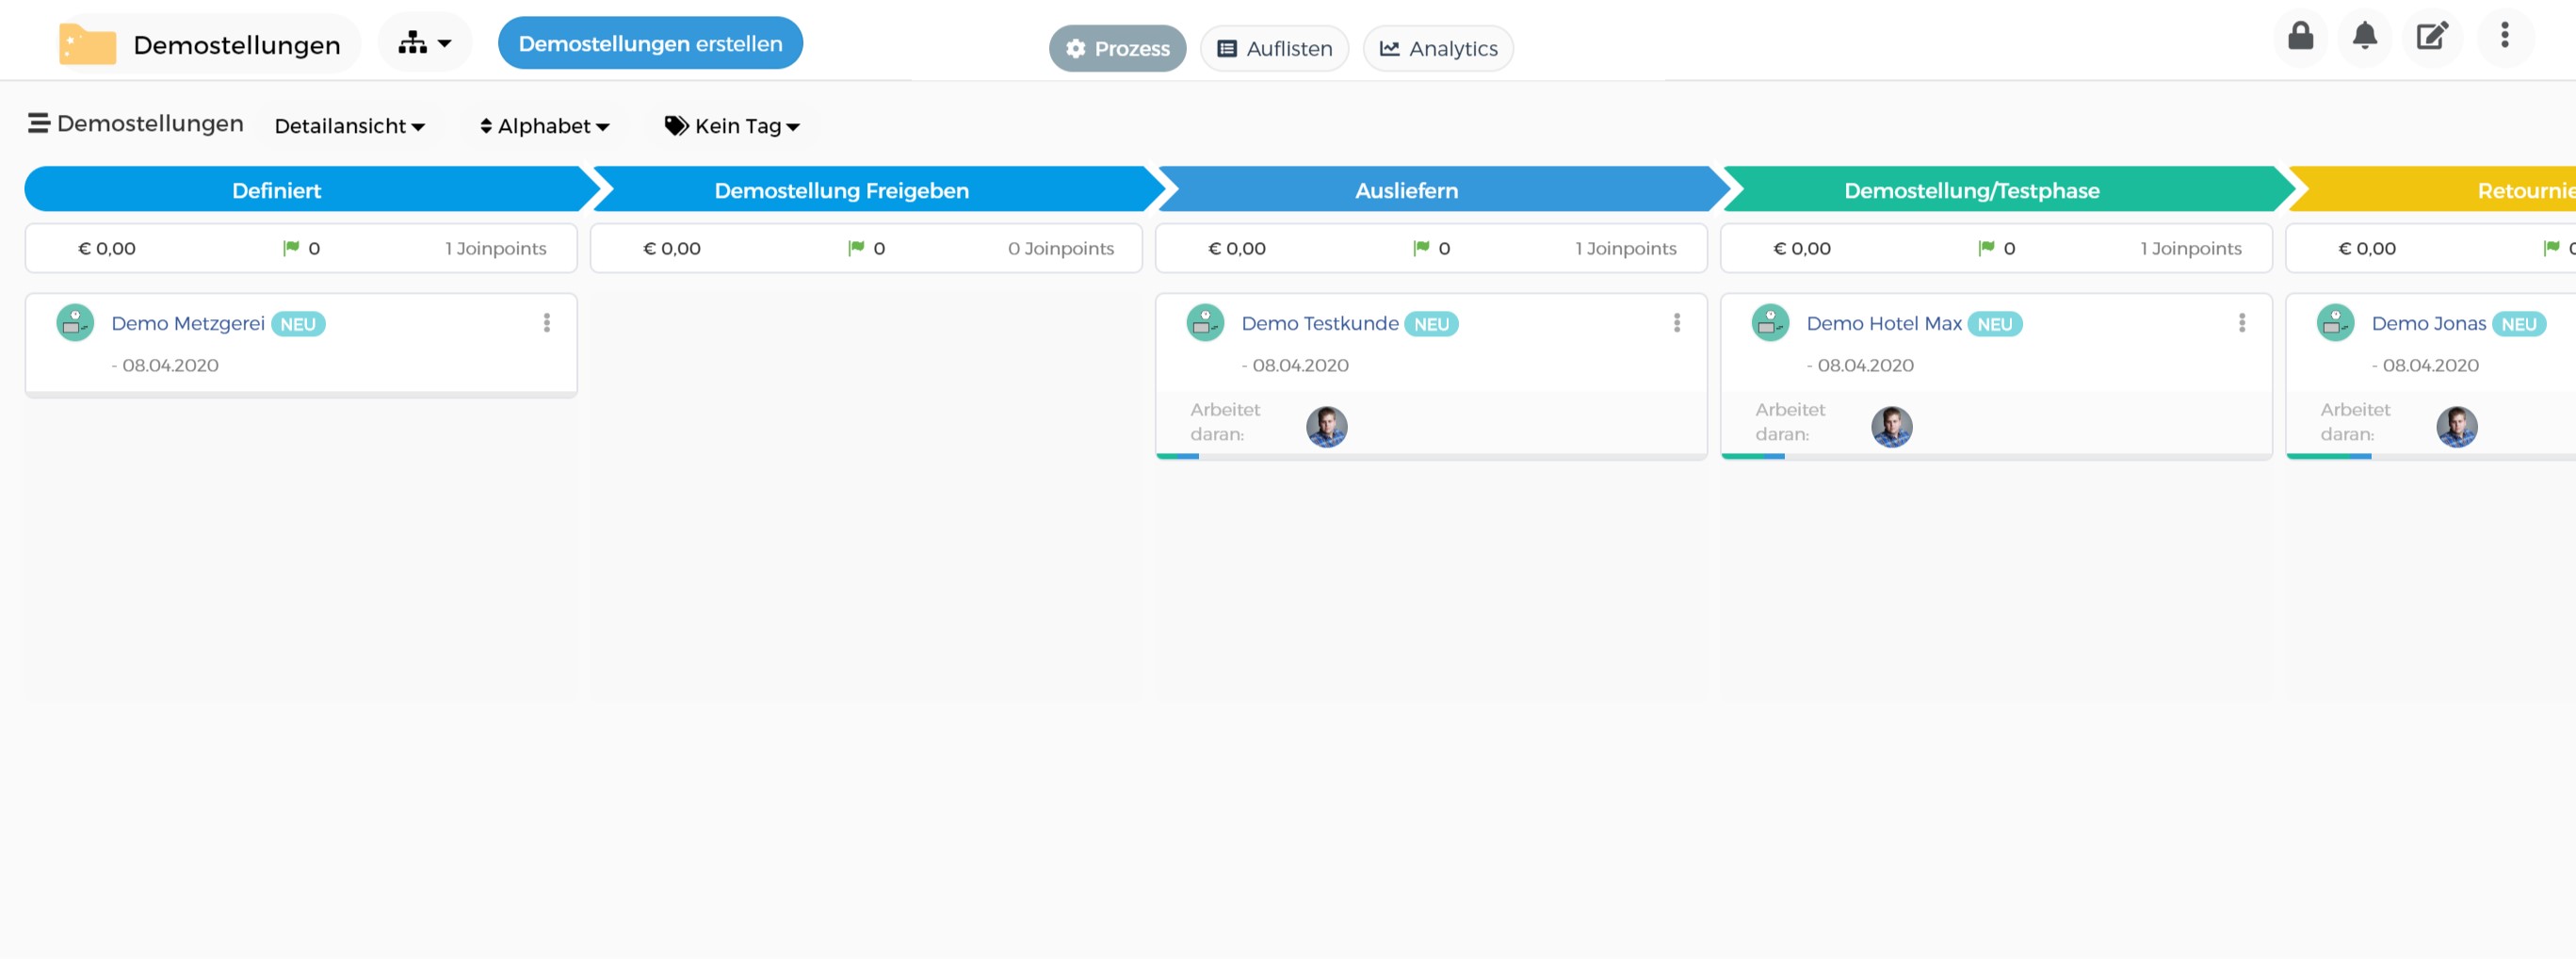Viewport: 2576px width, 959px height.
Task: Click assignee photo on Demo Jonas card
Action: click(x=2456, y=427)
